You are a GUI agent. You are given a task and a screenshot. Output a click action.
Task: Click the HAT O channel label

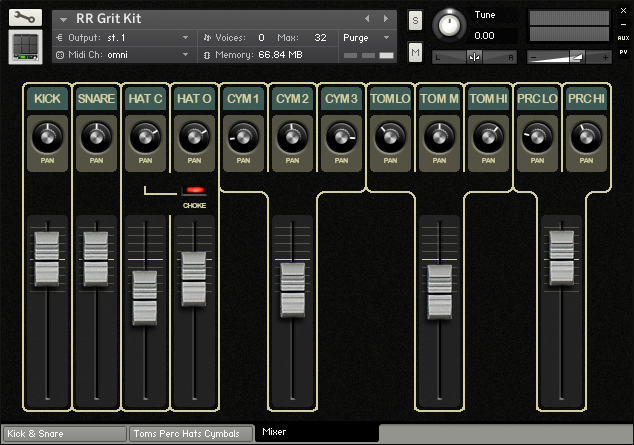(194, 99)
